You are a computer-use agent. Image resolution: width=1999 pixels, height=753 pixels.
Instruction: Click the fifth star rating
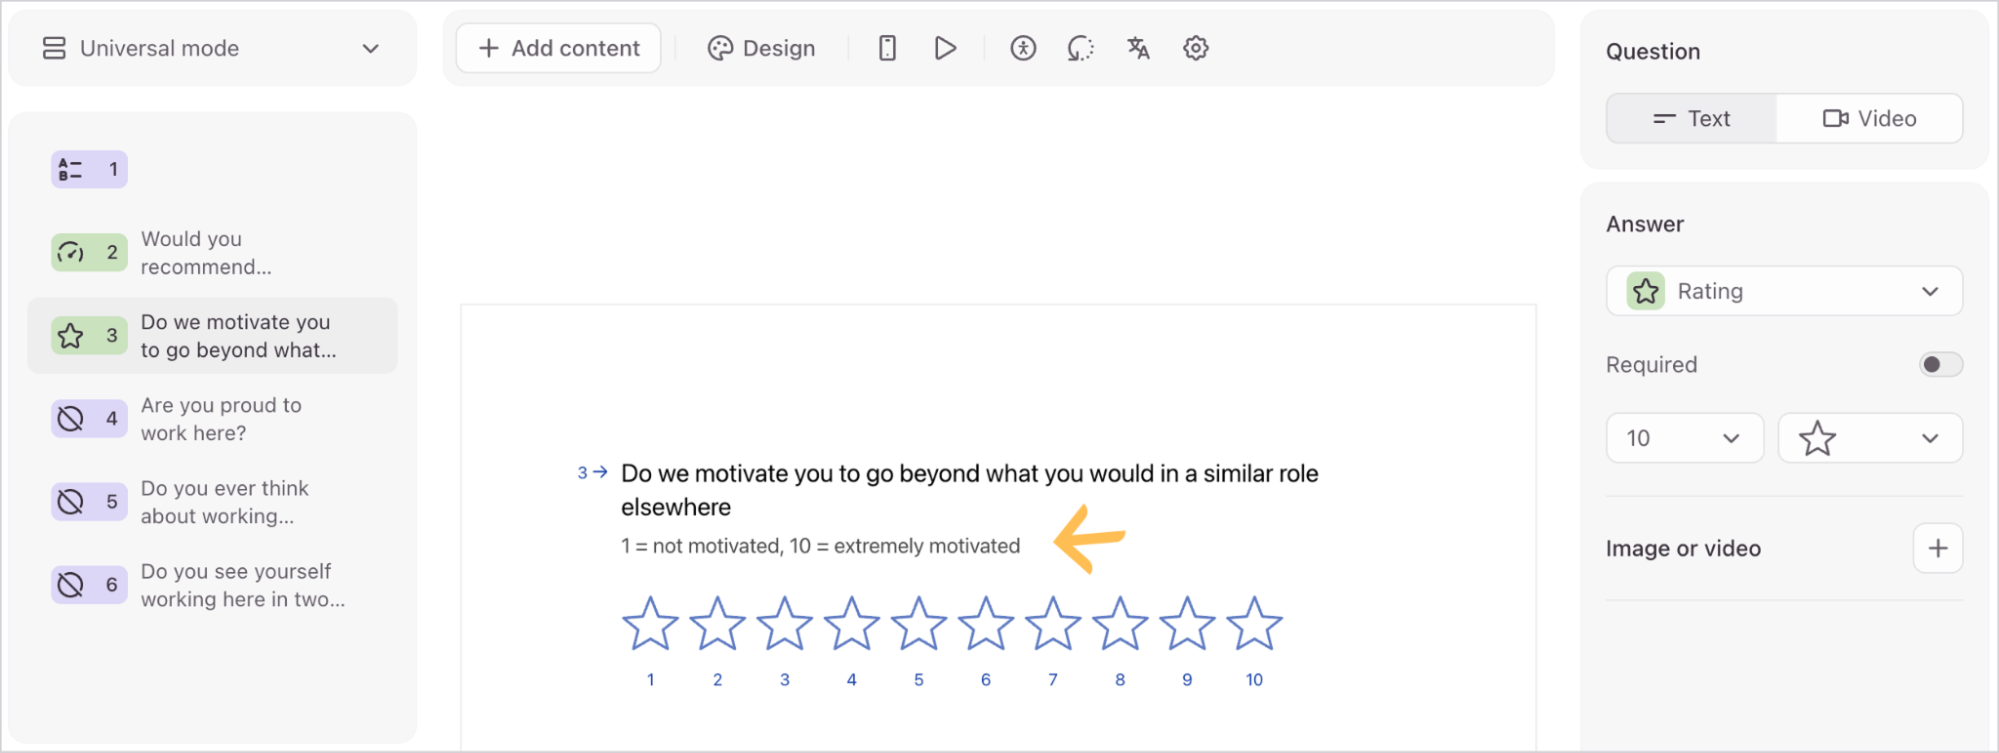click(918, 624)
